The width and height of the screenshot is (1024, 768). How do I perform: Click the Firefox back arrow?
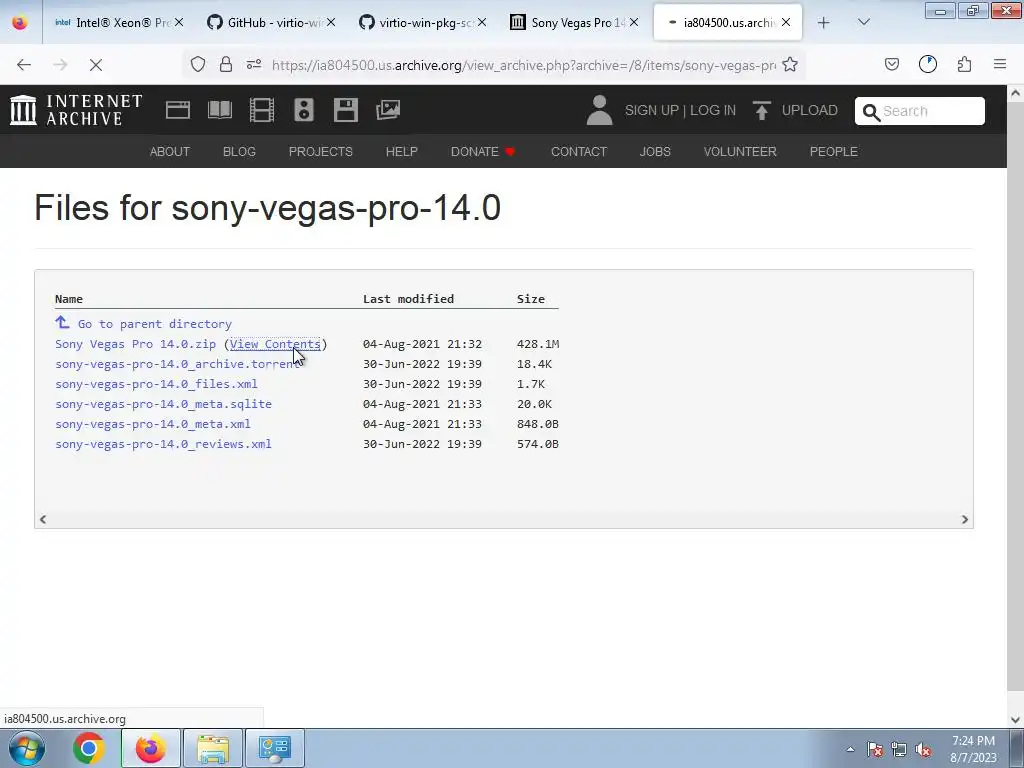pos(24,65)
